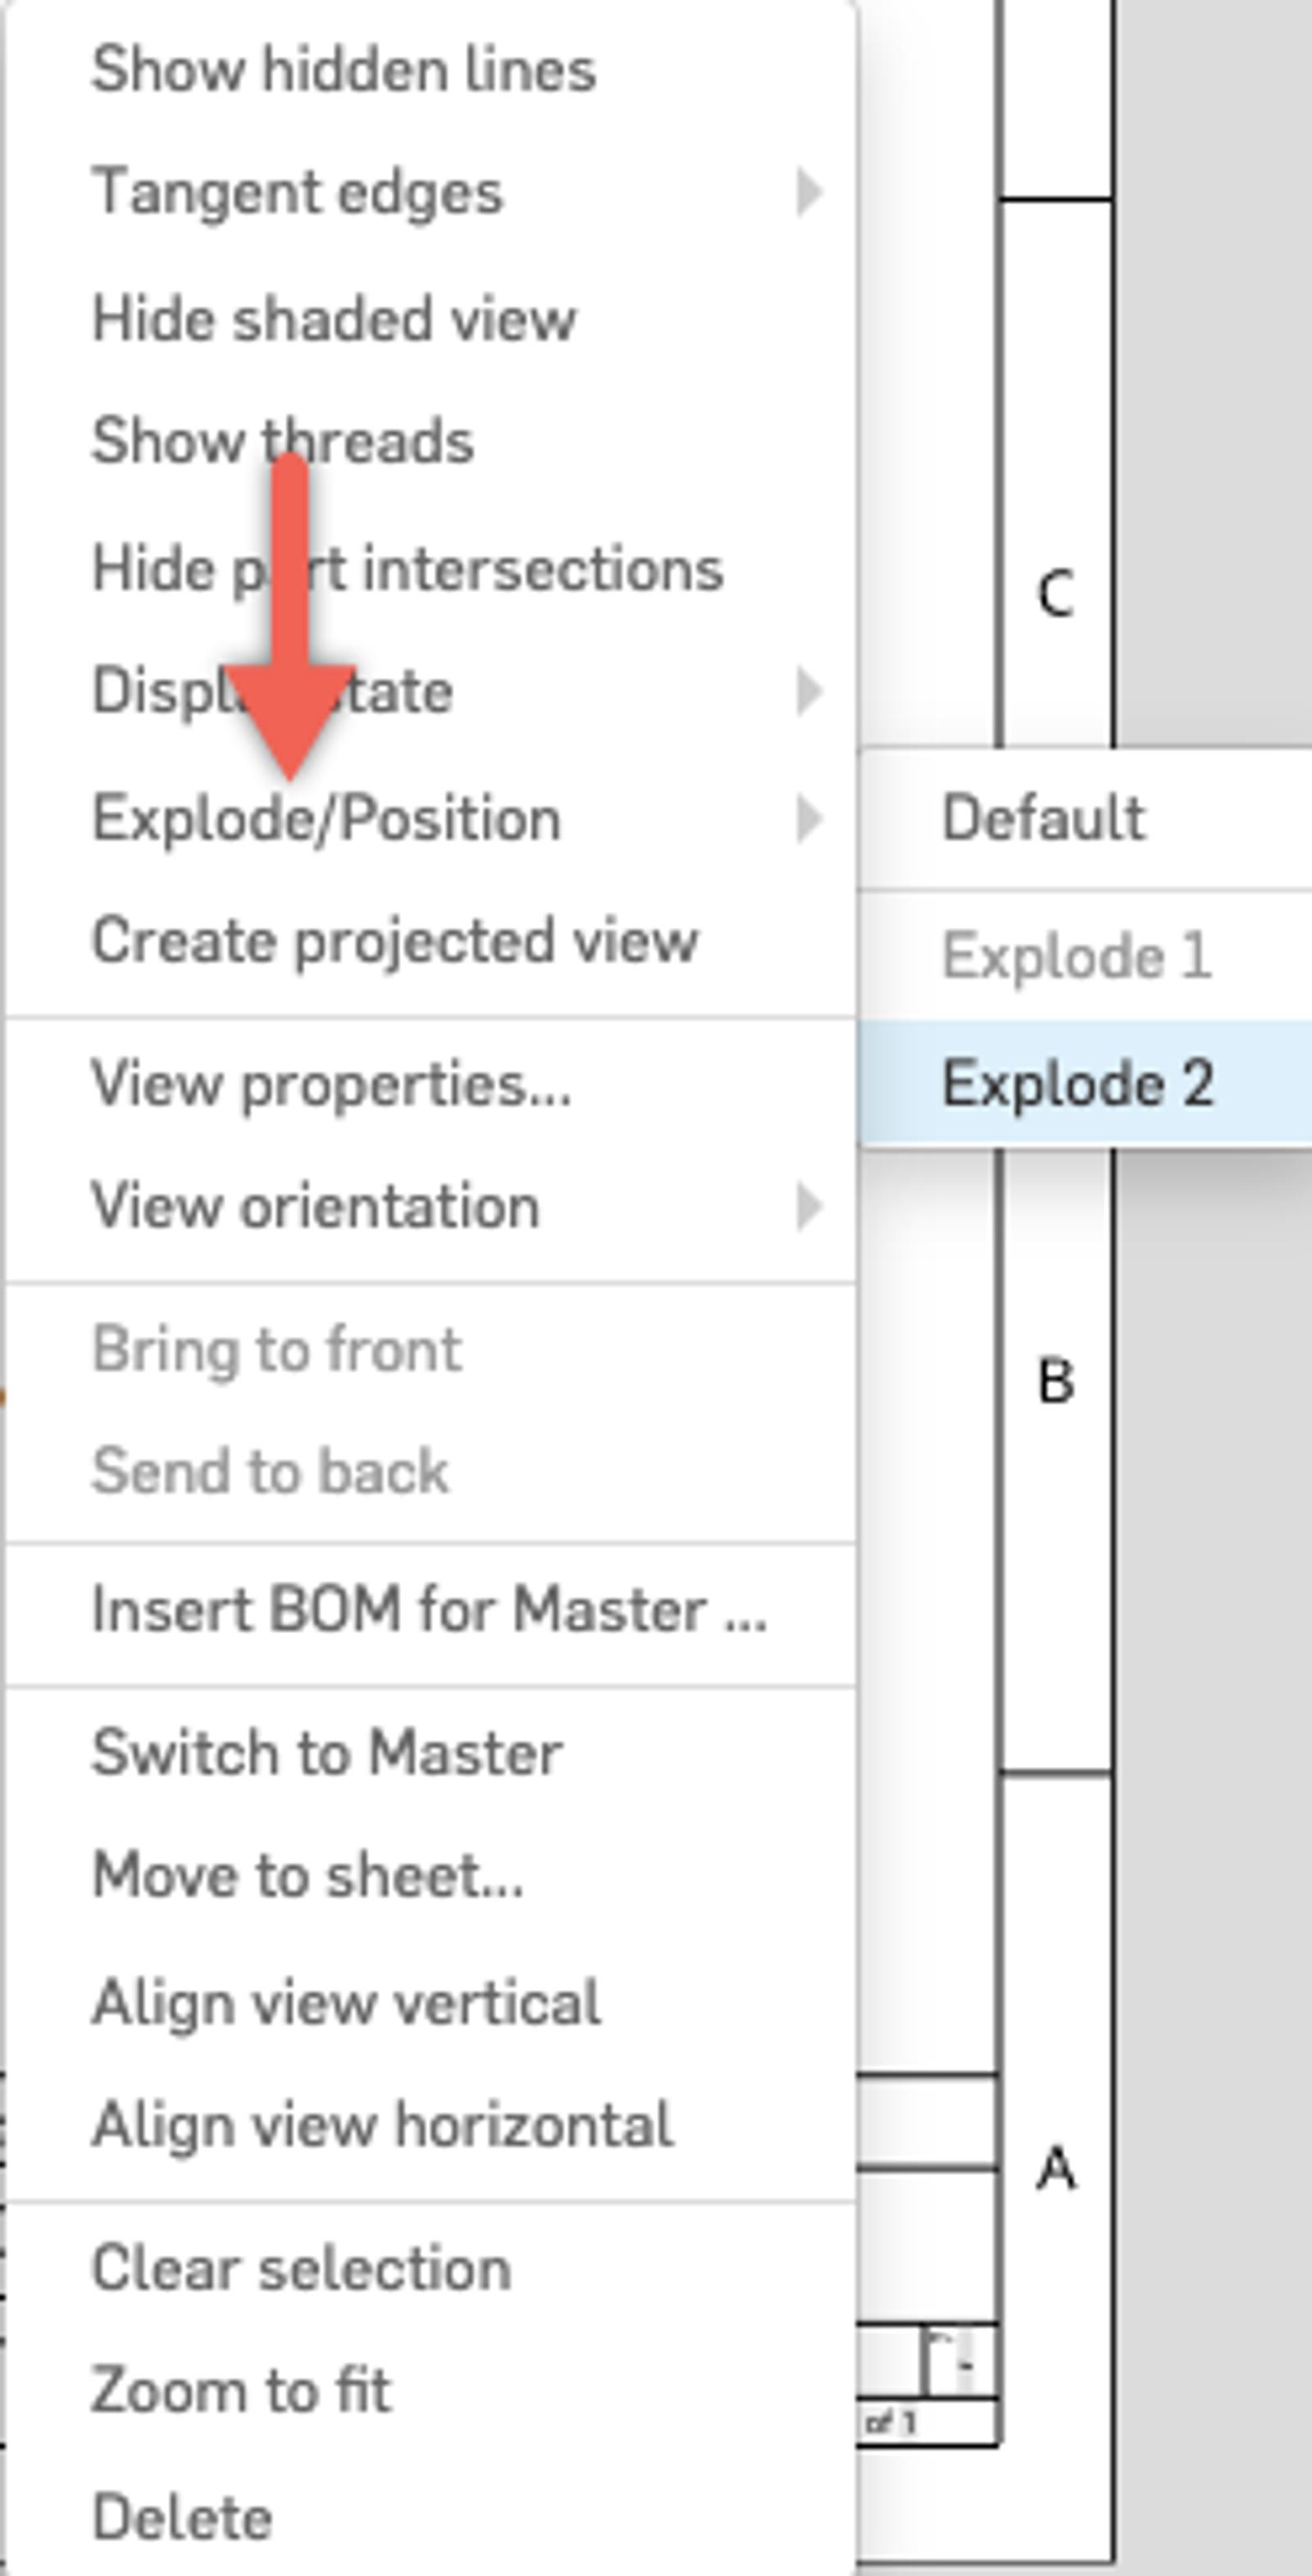This screenshot has width=1312, height=2576.
Task: Select Hide shaded view option
Action: [333, 319]
